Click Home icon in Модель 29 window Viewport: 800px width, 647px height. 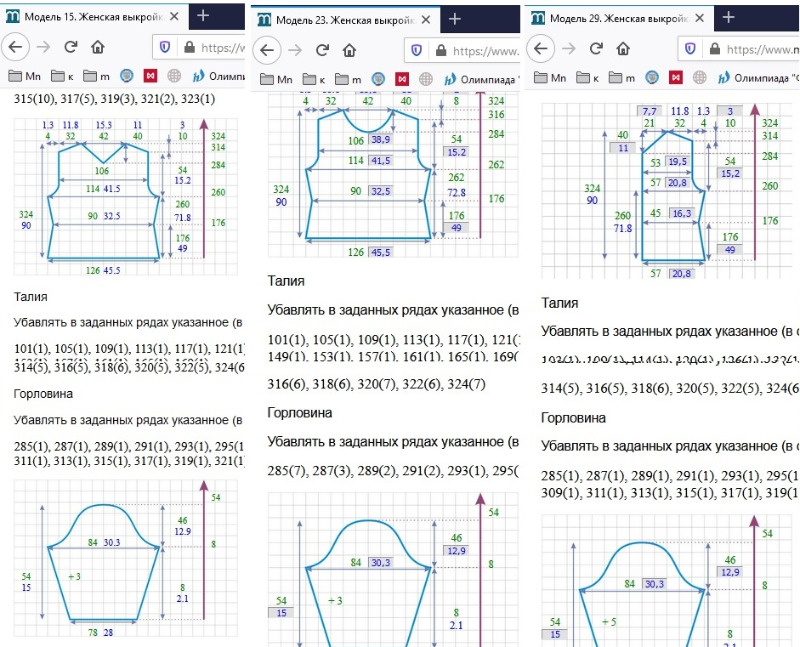tap(622, 48)
